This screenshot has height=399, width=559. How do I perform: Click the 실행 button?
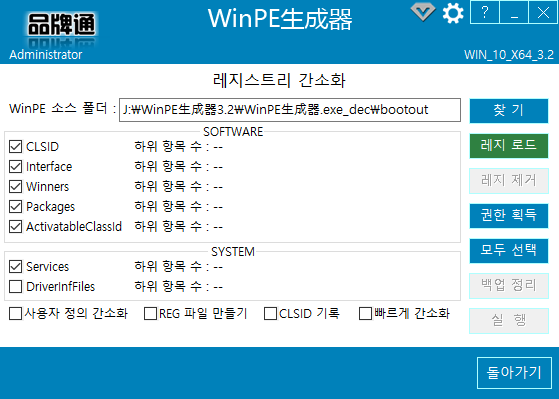[509, 320]
